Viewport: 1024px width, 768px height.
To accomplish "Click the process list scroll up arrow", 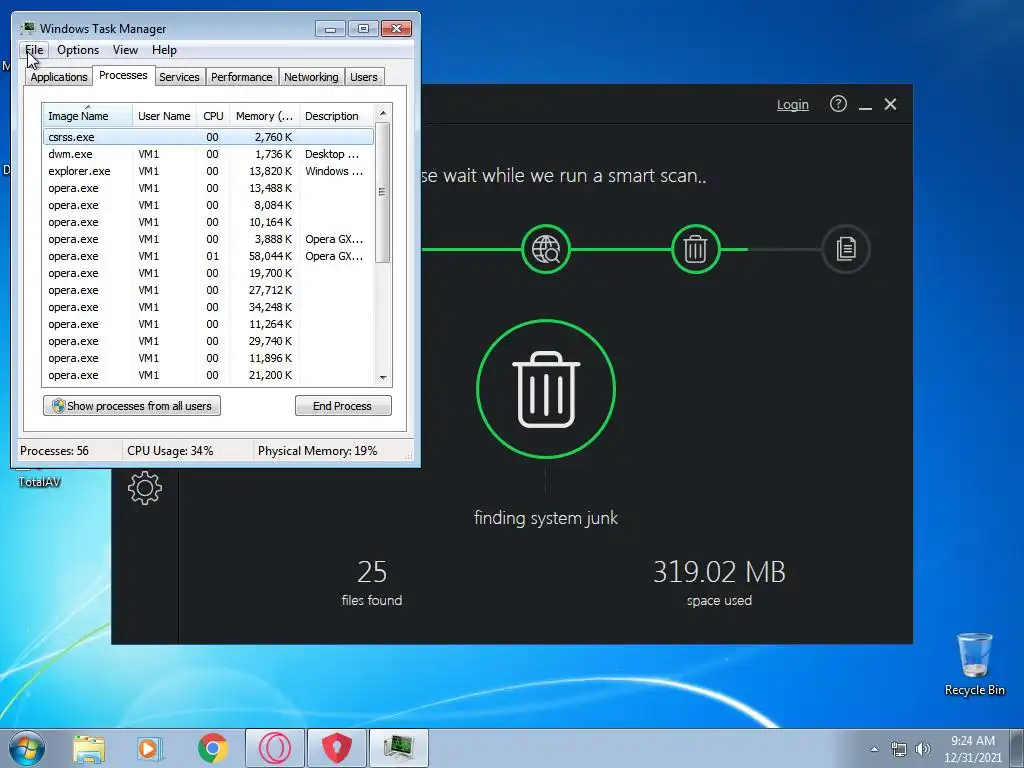I will 383,113.
